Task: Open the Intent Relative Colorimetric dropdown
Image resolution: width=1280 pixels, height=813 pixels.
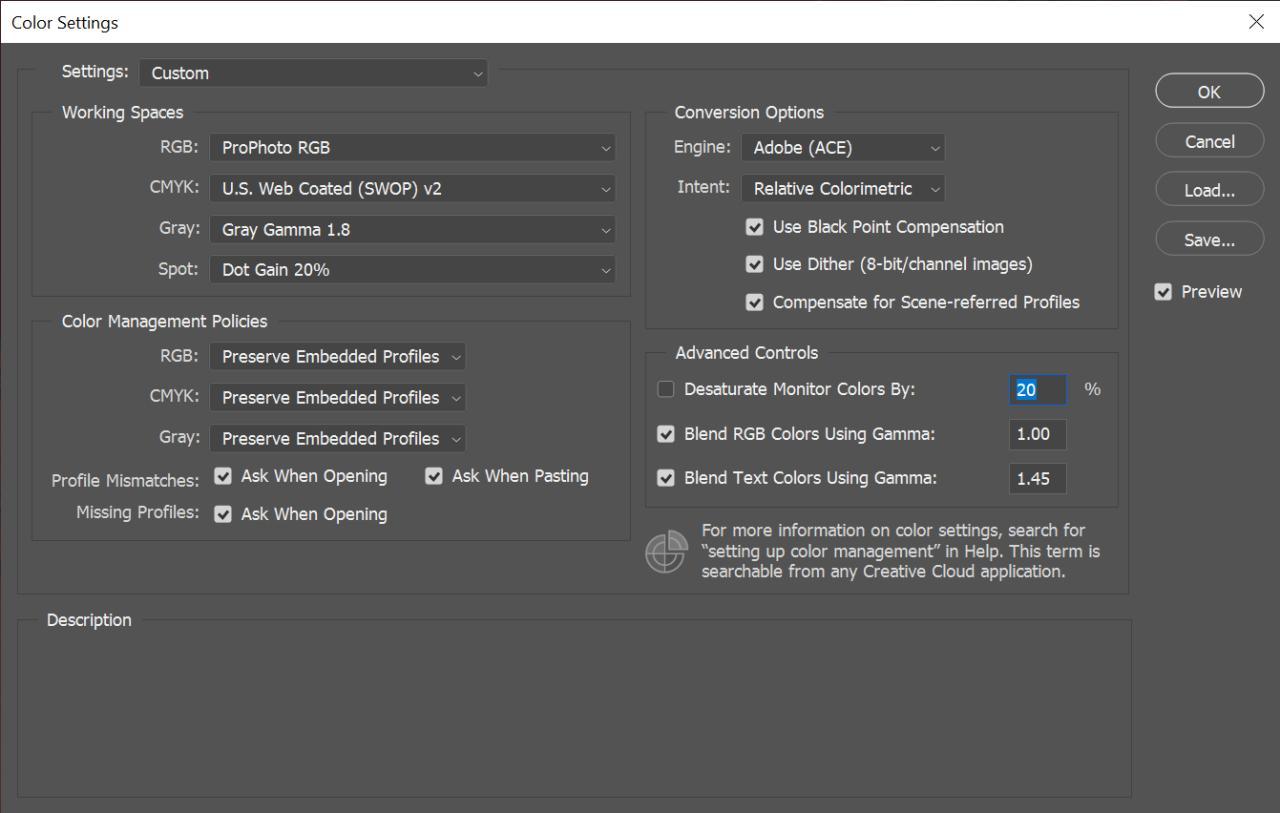Action: 842,189
